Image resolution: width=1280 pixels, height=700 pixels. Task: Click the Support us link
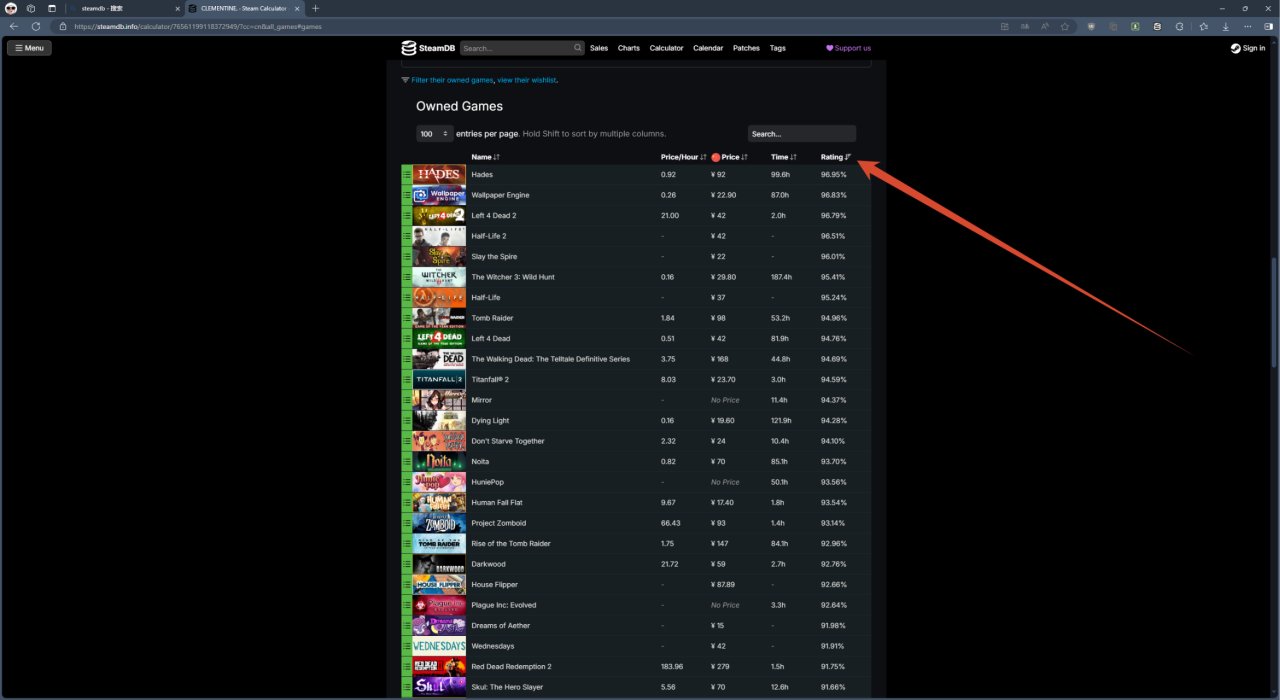(848, 48)
